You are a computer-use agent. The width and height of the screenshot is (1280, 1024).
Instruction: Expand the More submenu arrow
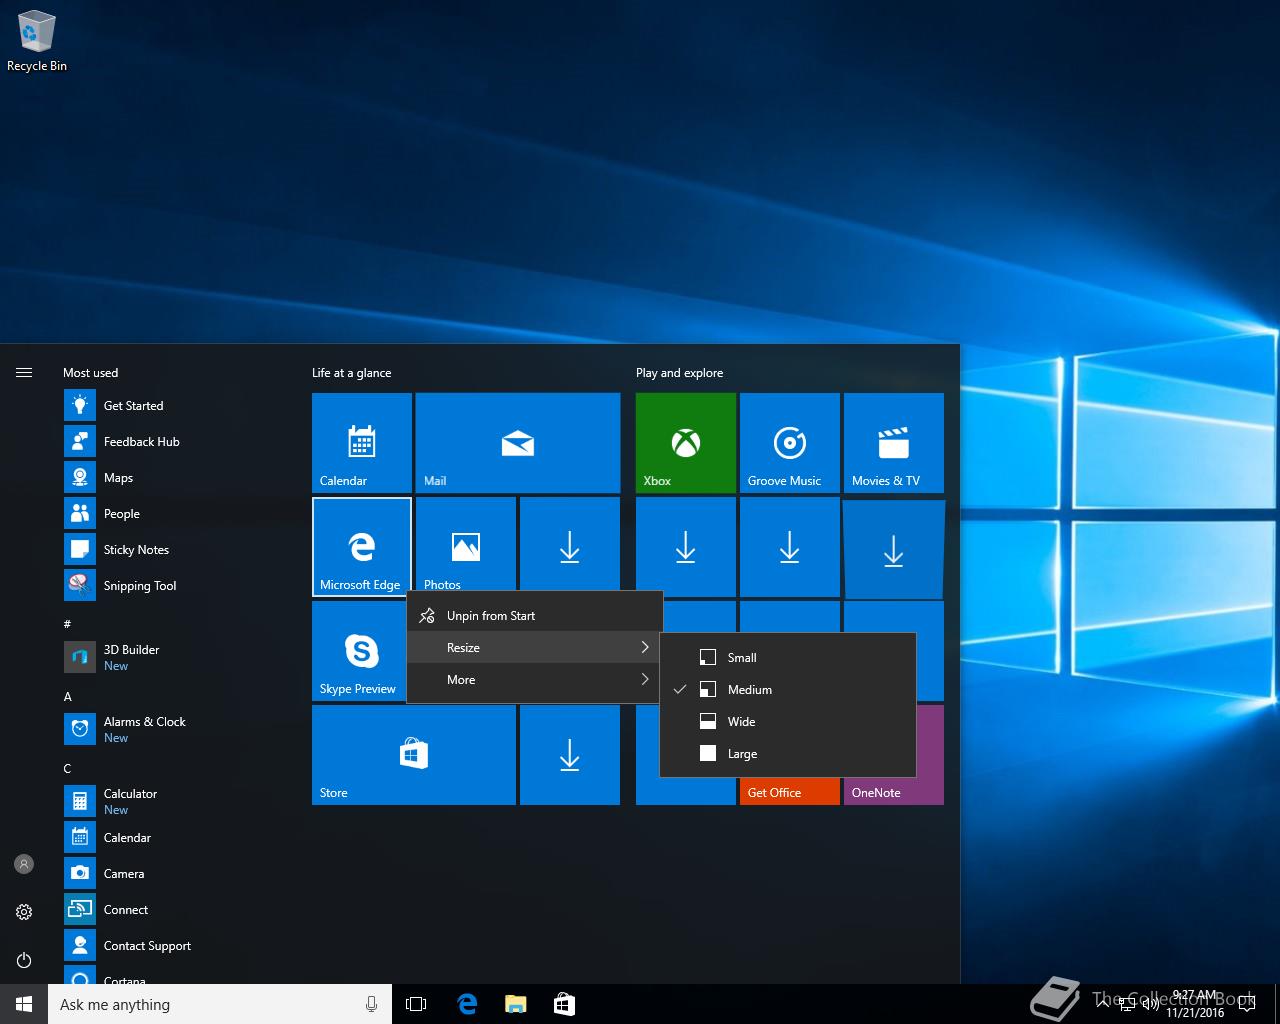coord(645,679)
